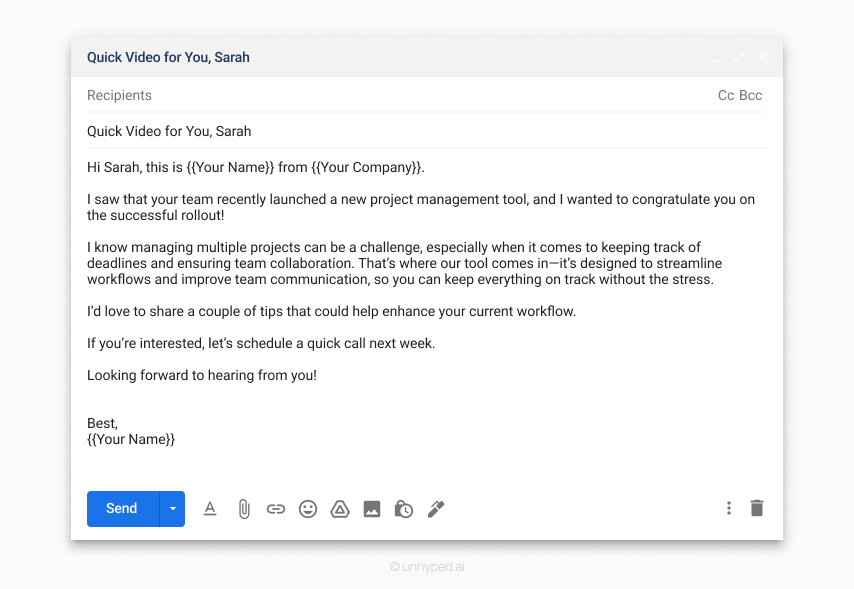Screen dimensions: 854x589
Task: Attach a file with the paperclip icon
Action: 244,508
